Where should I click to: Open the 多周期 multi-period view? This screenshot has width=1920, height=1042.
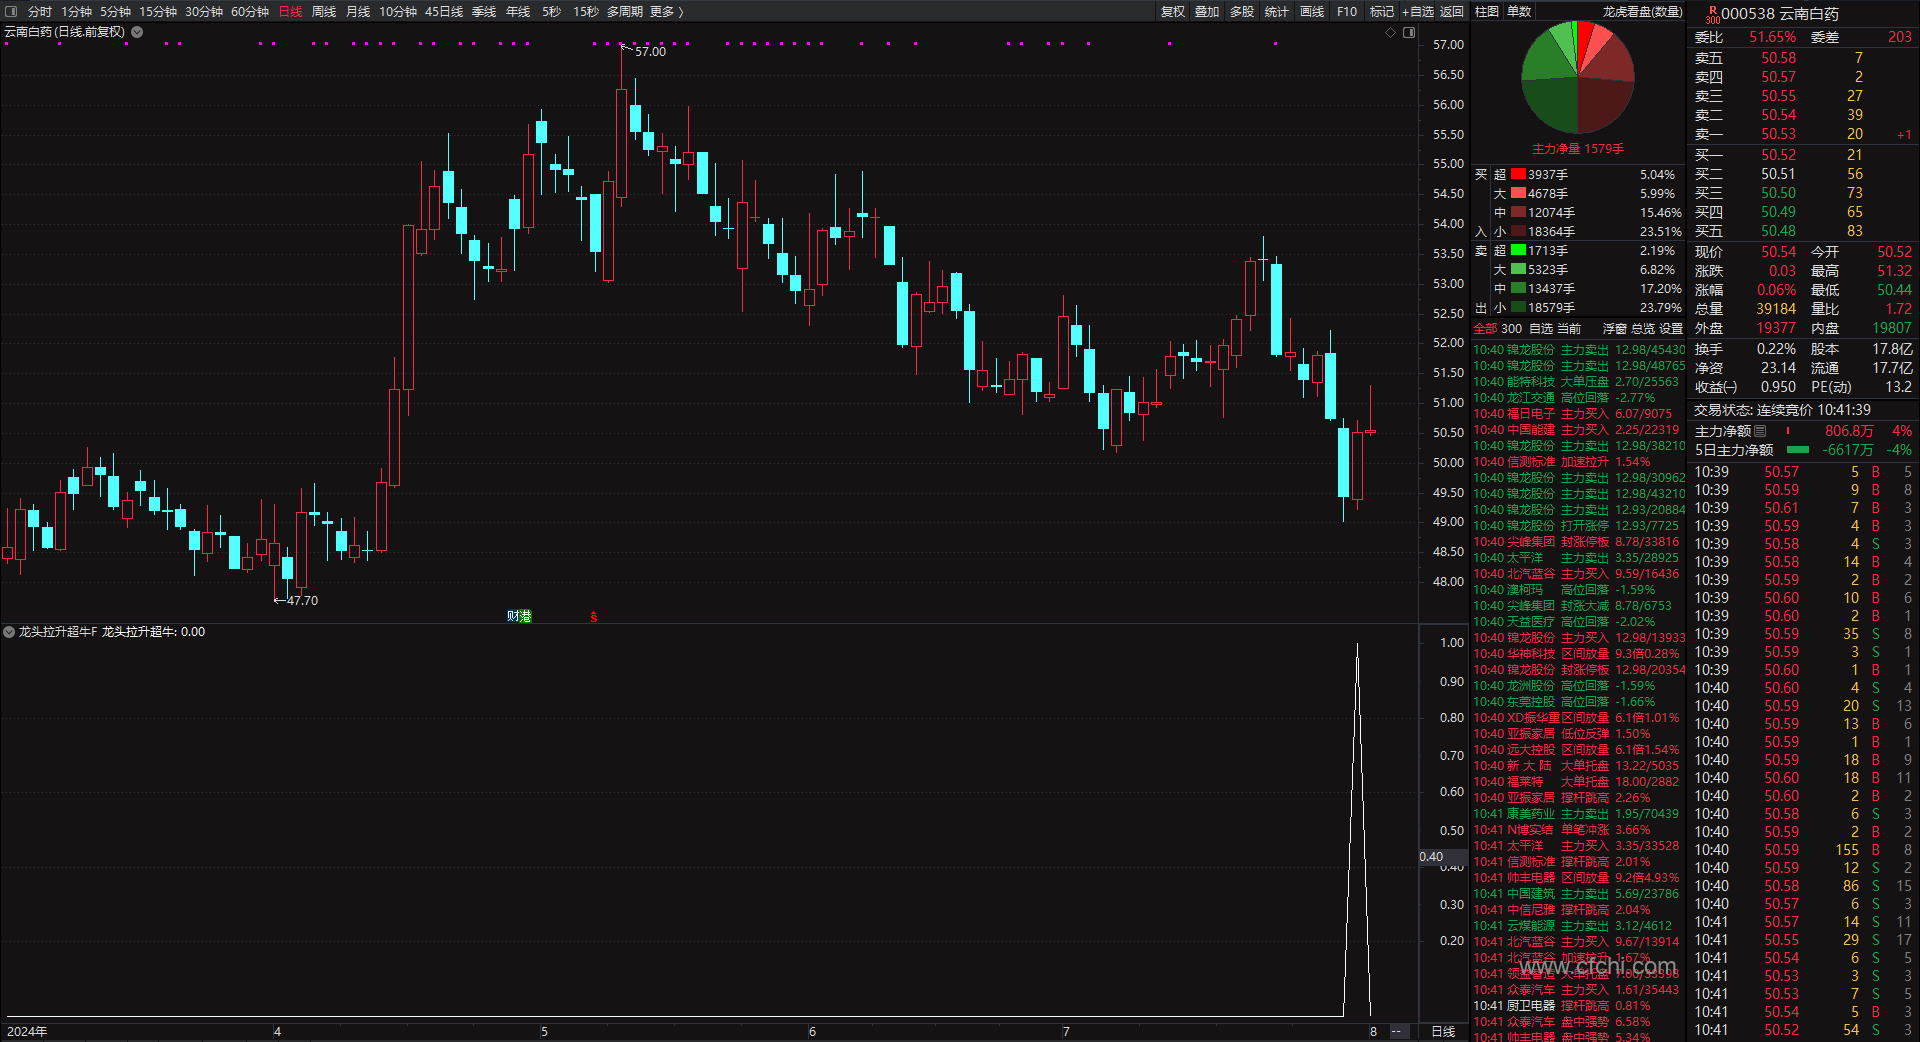pyautogui.click(x=625, y=12)
